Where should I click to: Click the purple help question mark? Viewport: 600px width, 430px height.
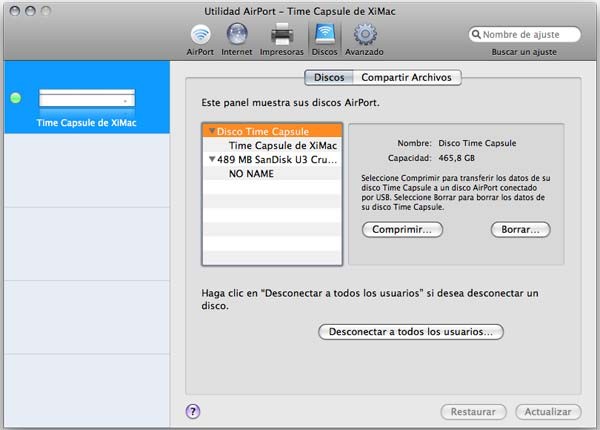193,412
